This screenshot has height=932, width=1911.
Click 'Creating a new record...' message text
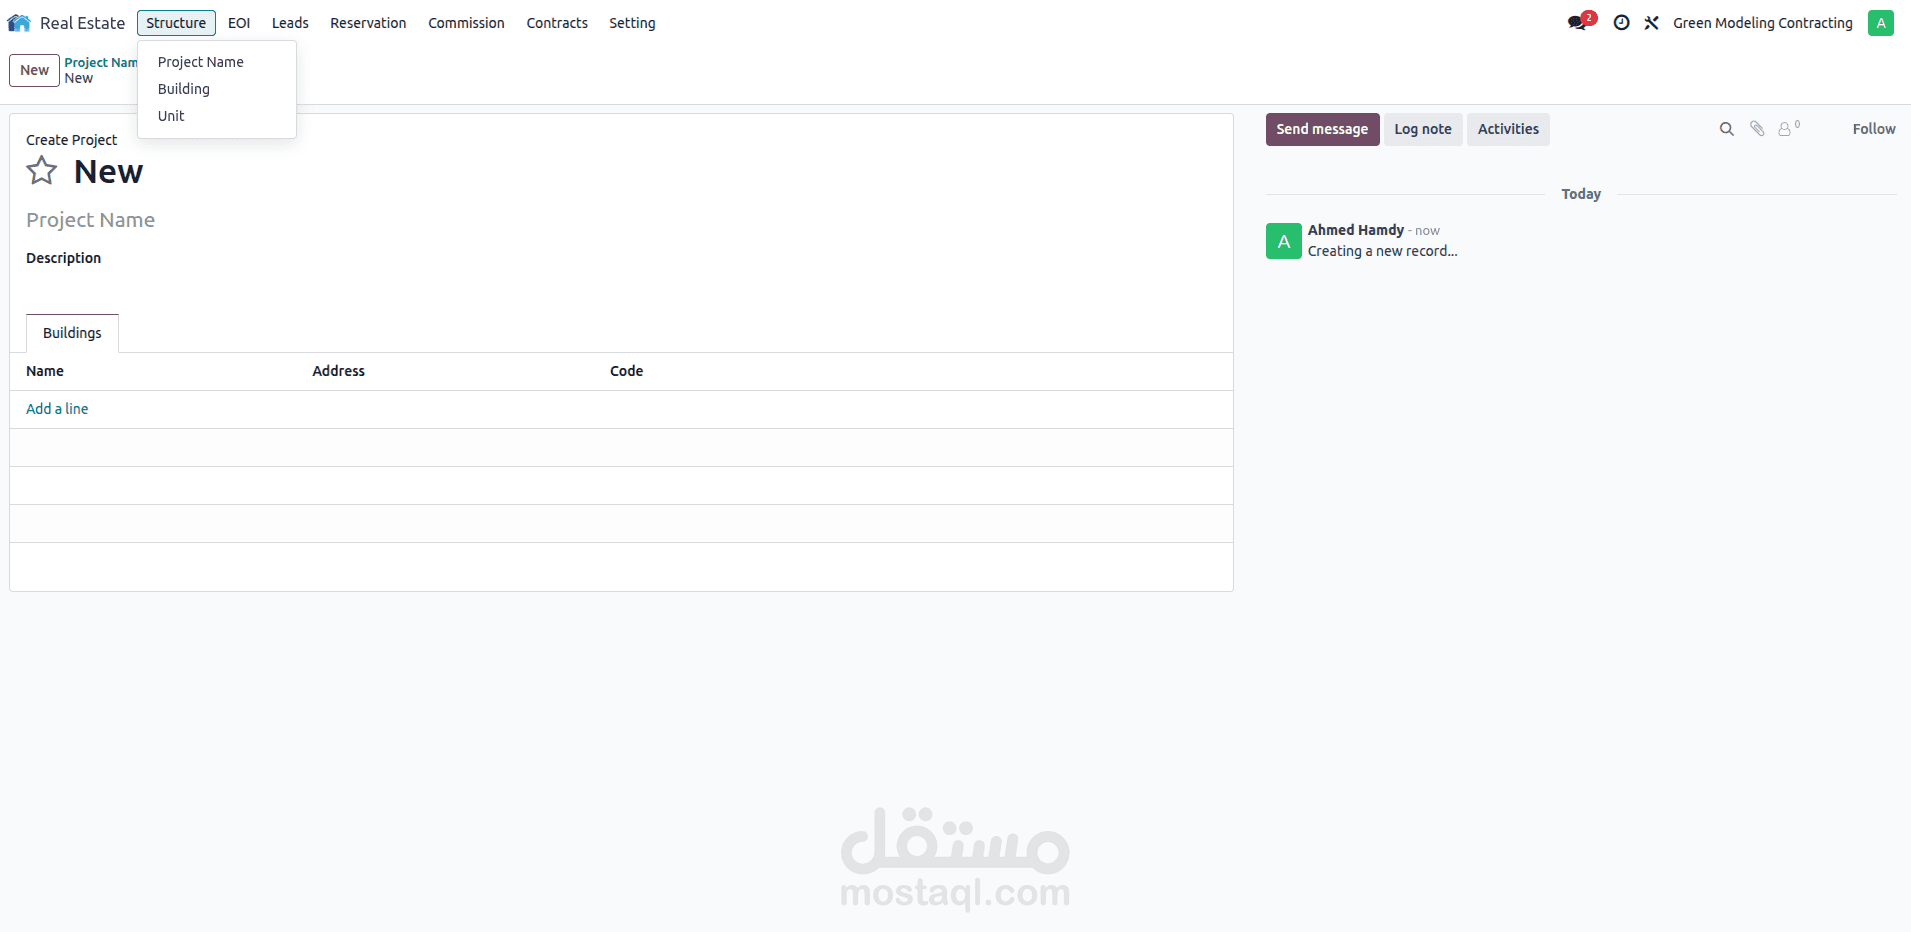pos(1382,251)
